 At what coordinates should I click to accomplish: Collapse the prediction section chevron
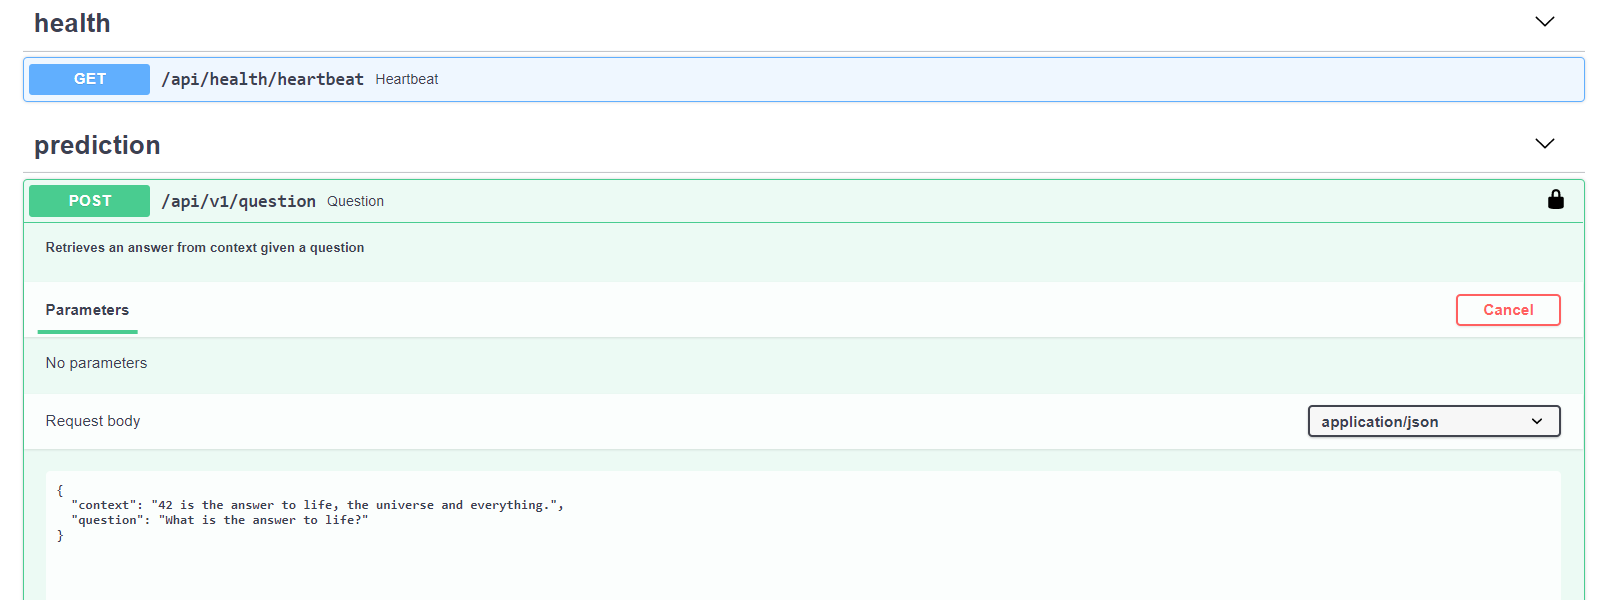(x=1544, y=144)
